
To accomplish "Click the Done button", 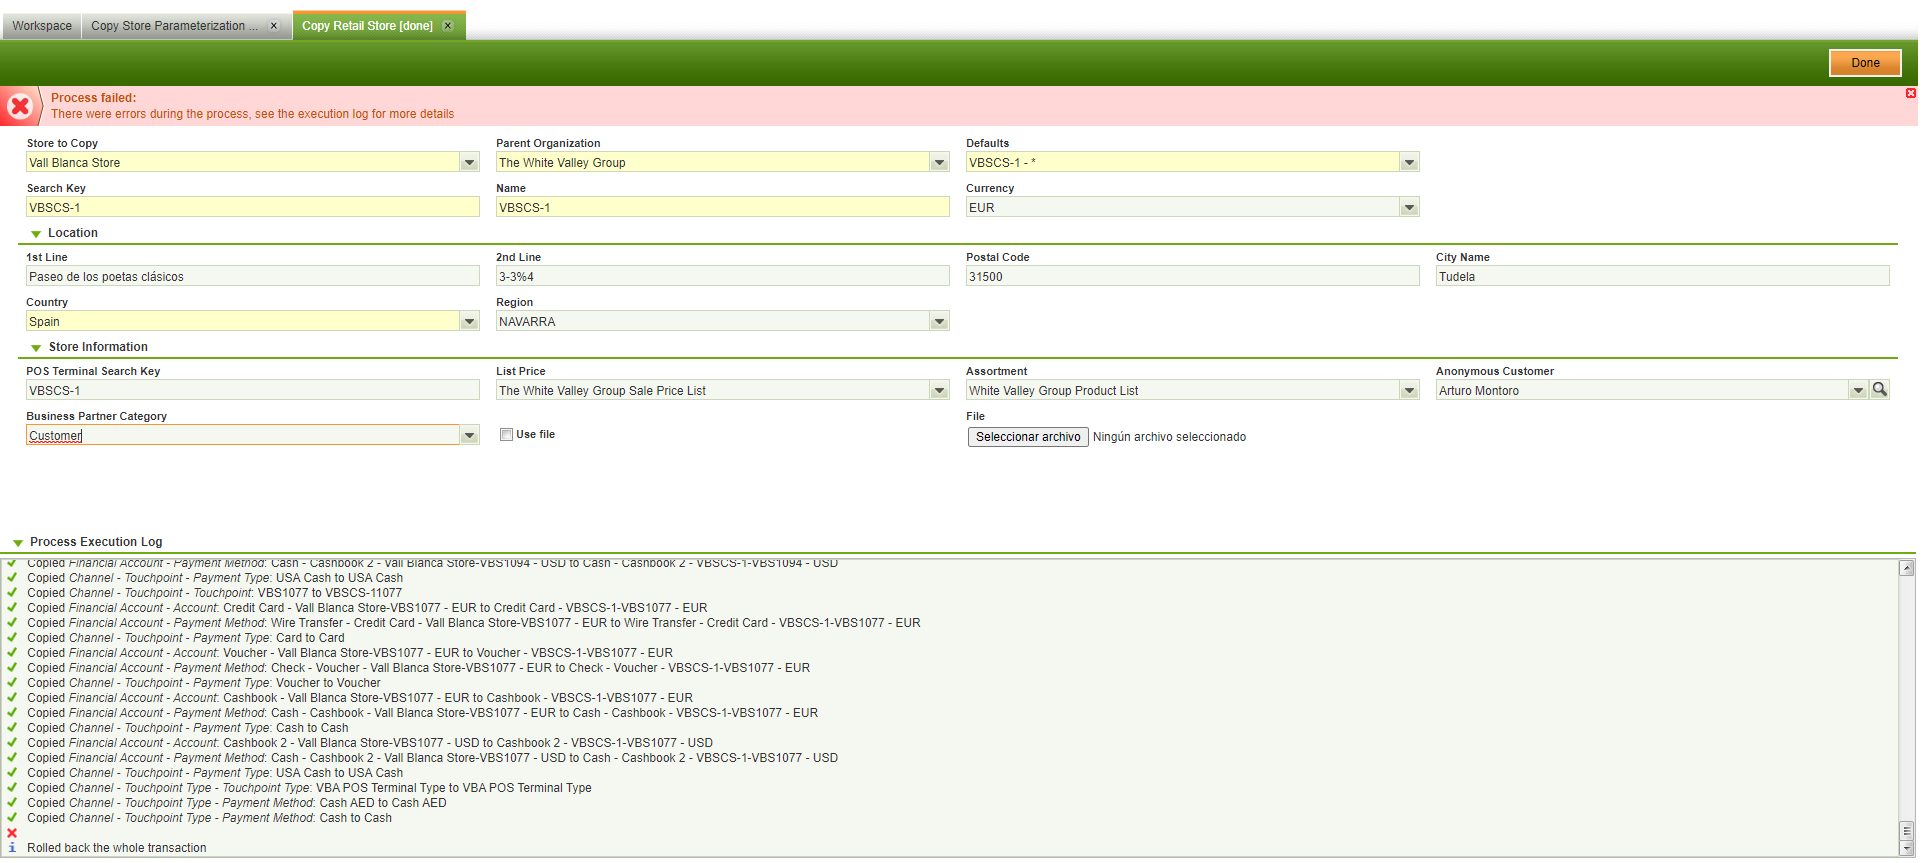I will [x=1865, y=63].
